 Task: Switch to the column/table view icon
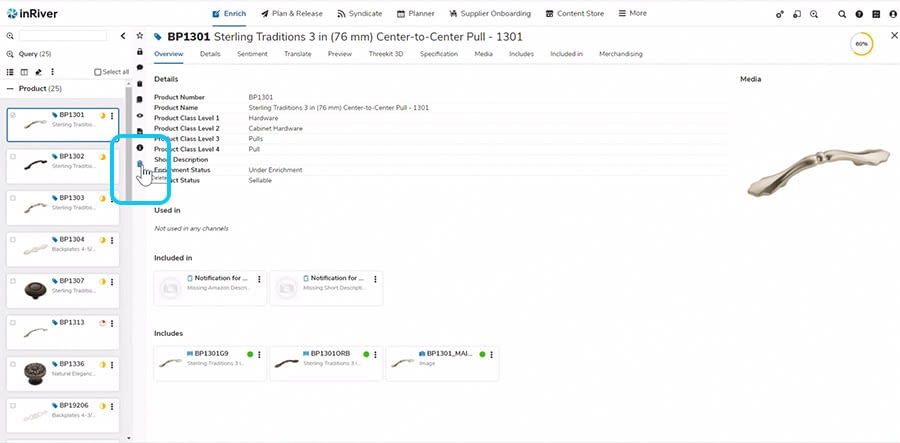click(x=24, y=72)
